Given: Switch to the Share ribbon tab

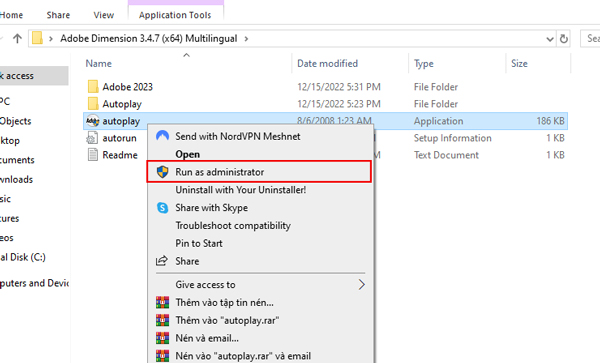Looking at the screenshot, I should click(58, 15).
